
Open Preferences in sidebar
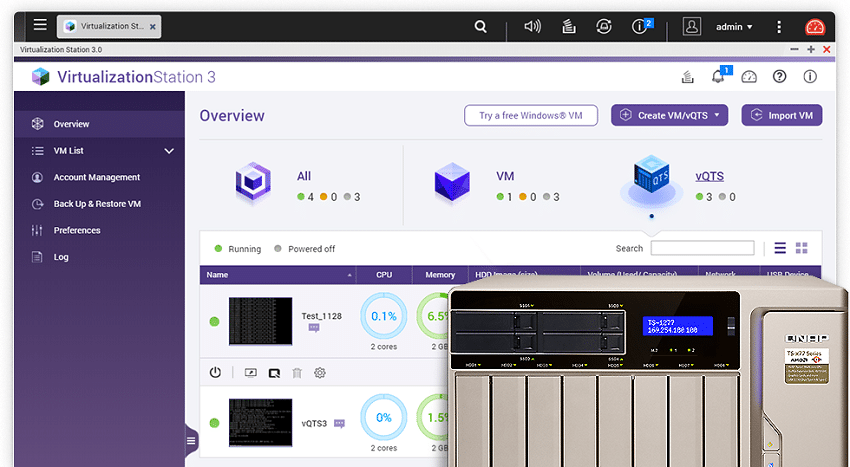tap(100, 231)
